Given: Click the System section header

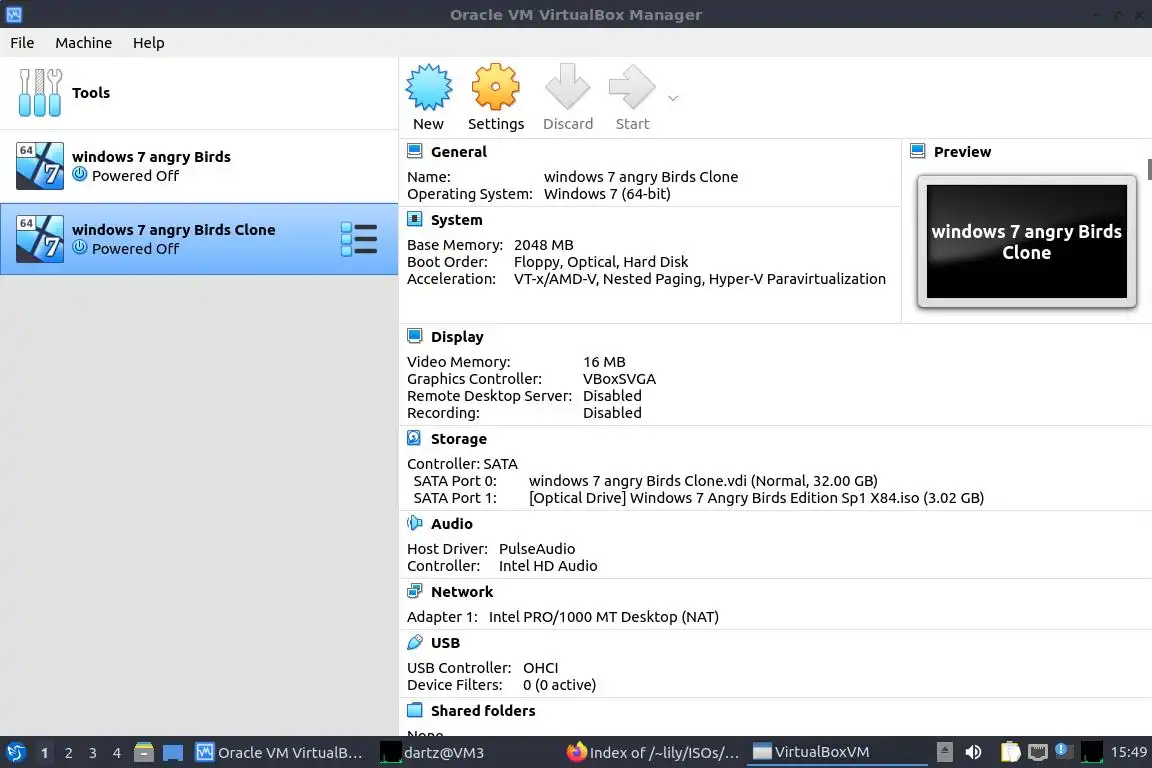Looking at the screenshot, I should 456,220.
